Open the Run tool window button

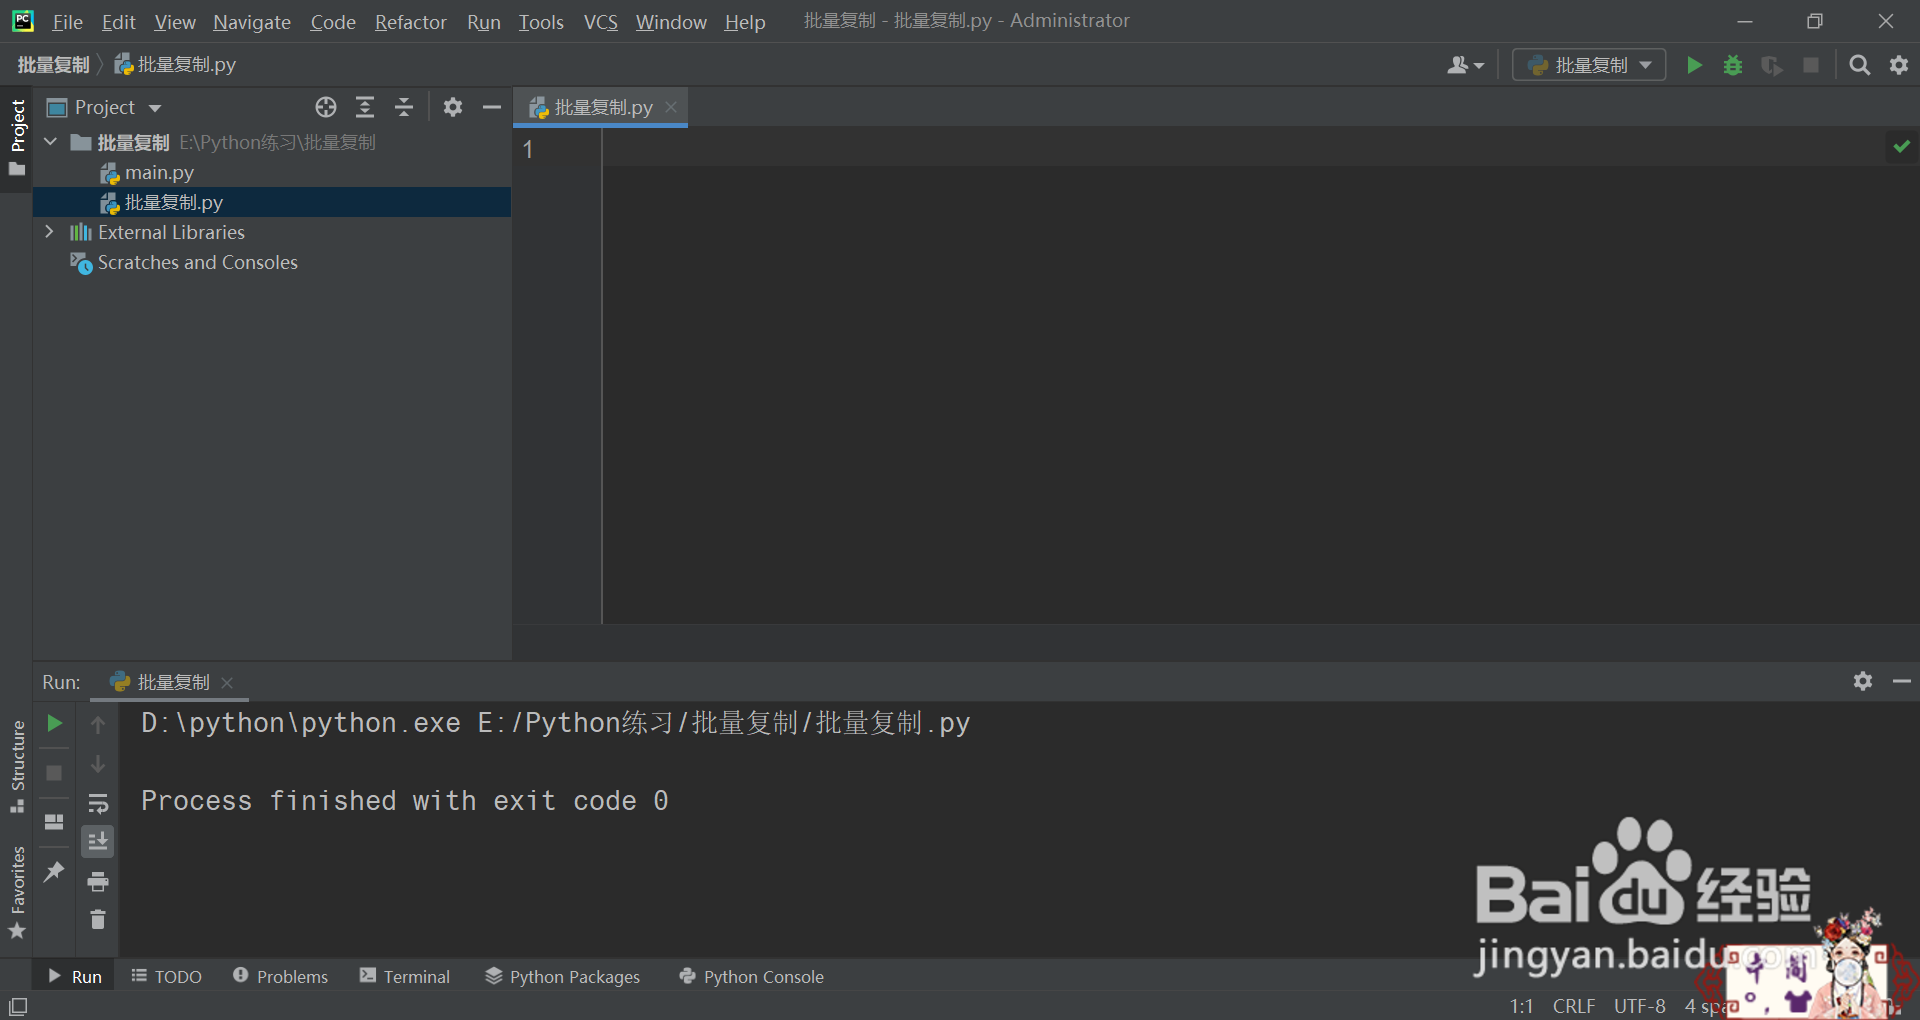pyautogui.click(x=75, y=976)
